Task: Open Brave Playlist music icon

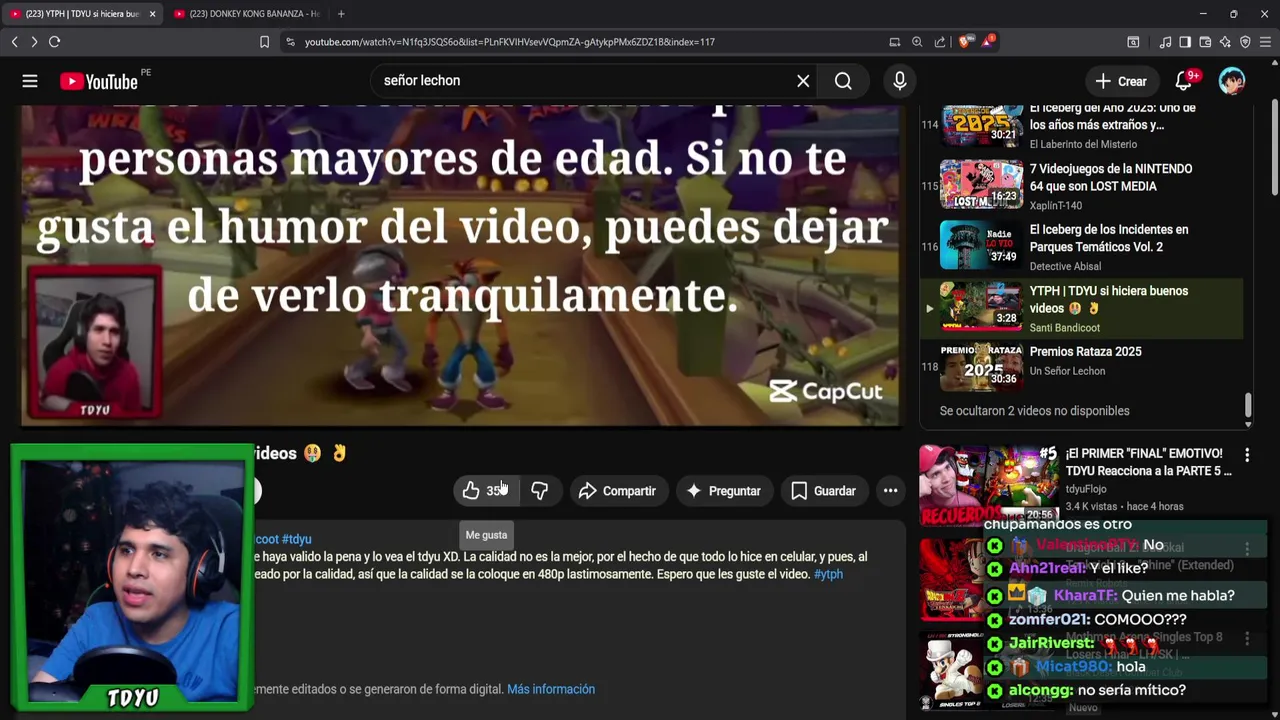Action: coord(1165,42)
